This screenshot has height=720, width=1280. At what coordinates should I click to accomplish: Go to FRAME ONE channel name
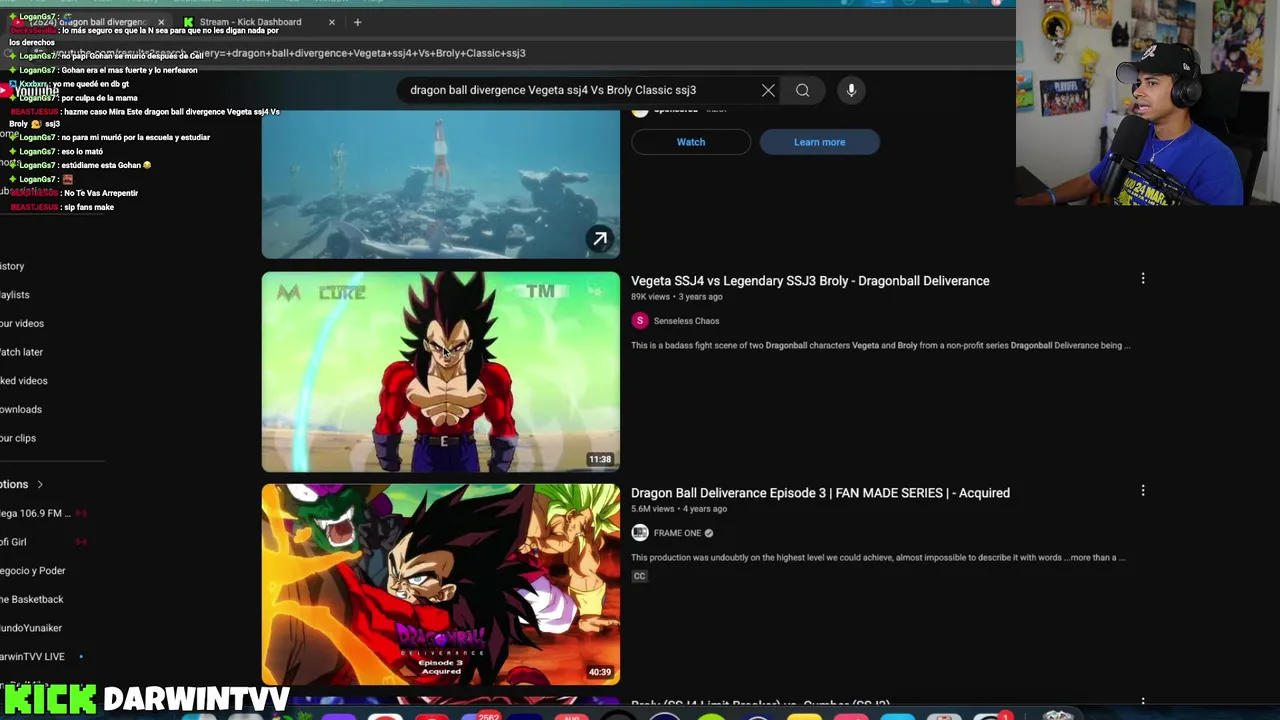(x=677, y=533)
